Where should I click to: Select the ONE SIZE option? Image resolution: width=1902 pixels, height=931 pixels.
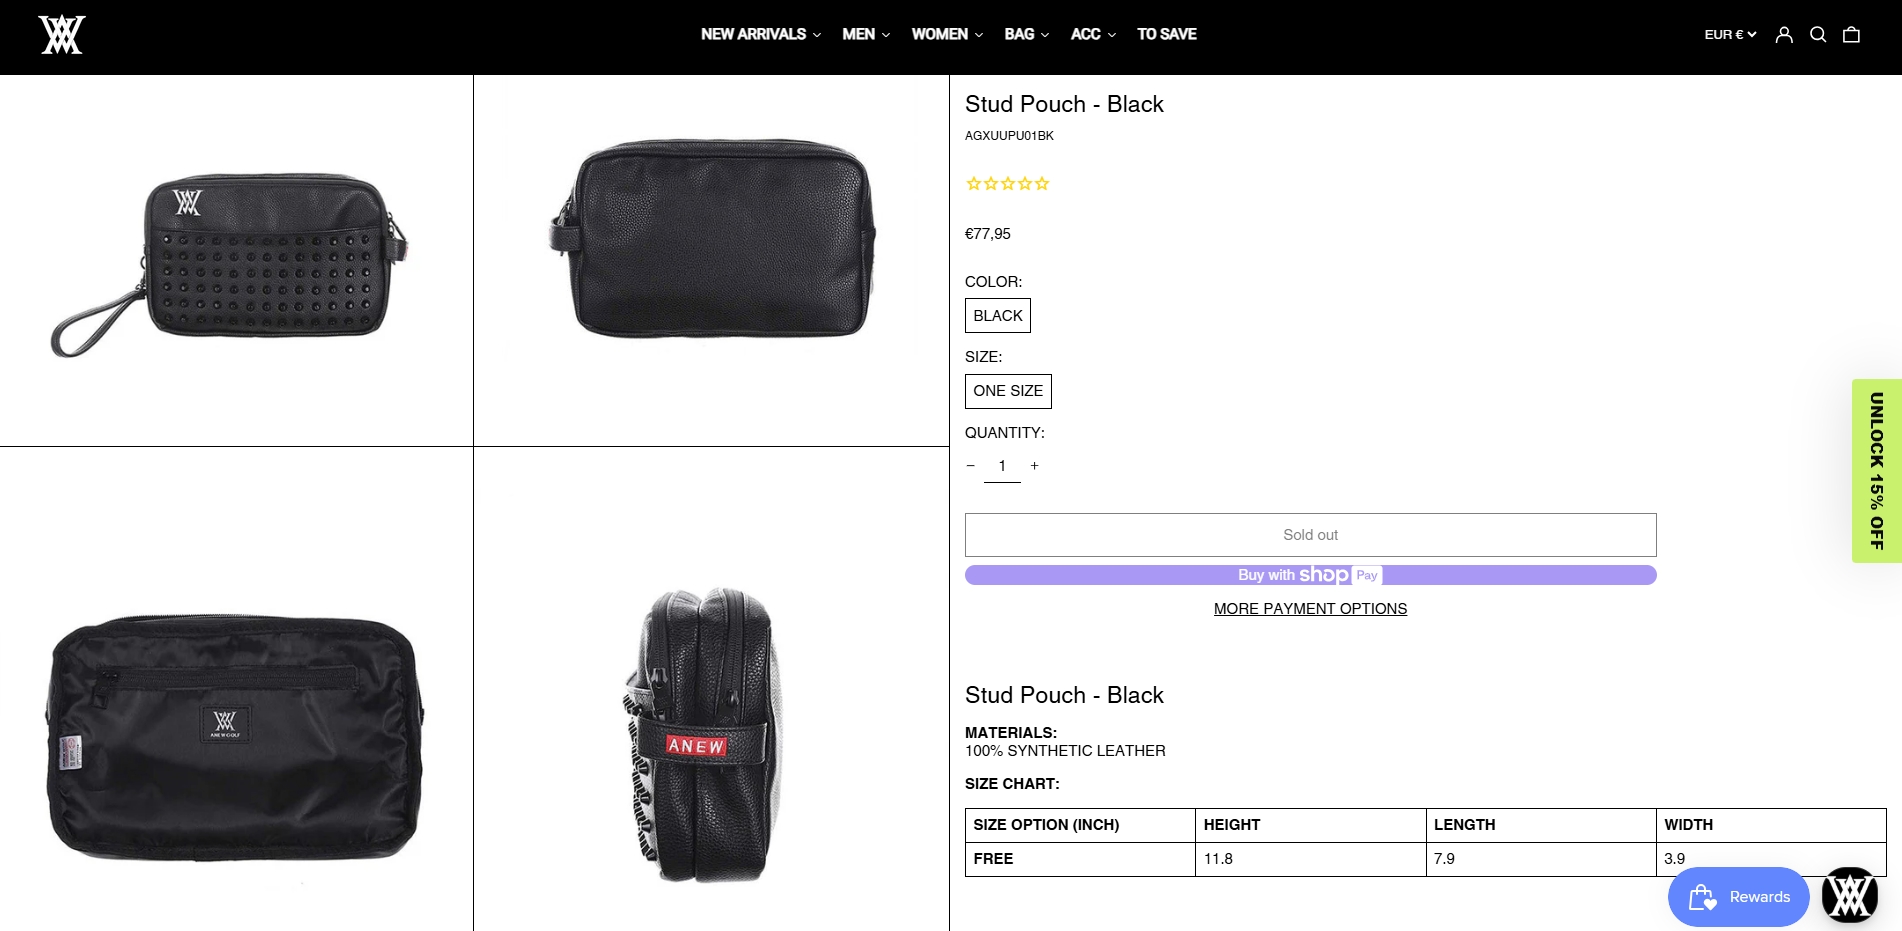tap(1007, 391)
